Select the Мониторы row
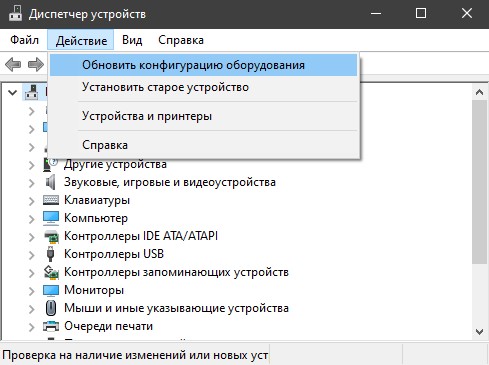Screen dimensions: 489x365 tap(94, 290)
